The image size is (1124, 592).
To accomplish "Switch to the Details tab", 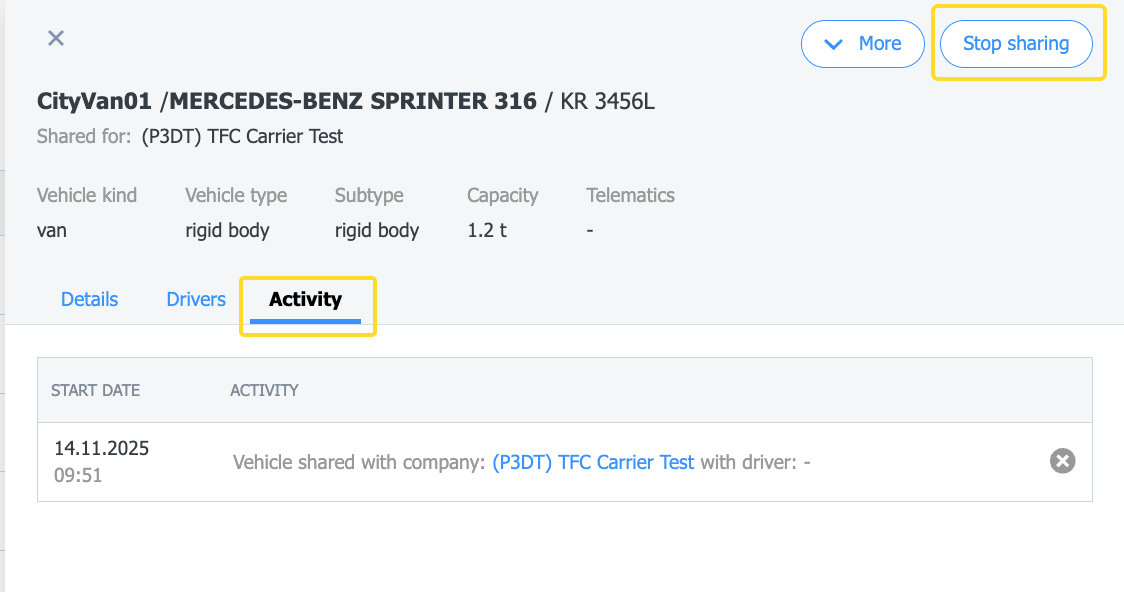I will point(89,299).
